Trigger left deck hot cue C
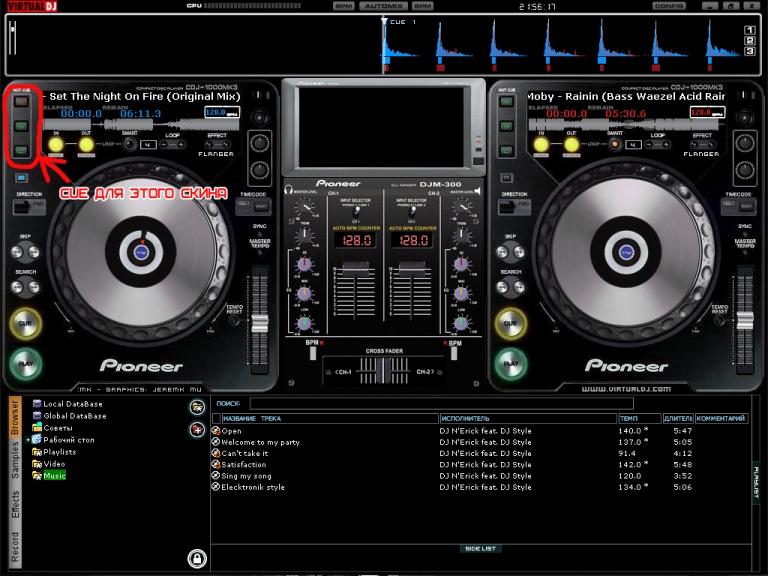 pos(21,150)
